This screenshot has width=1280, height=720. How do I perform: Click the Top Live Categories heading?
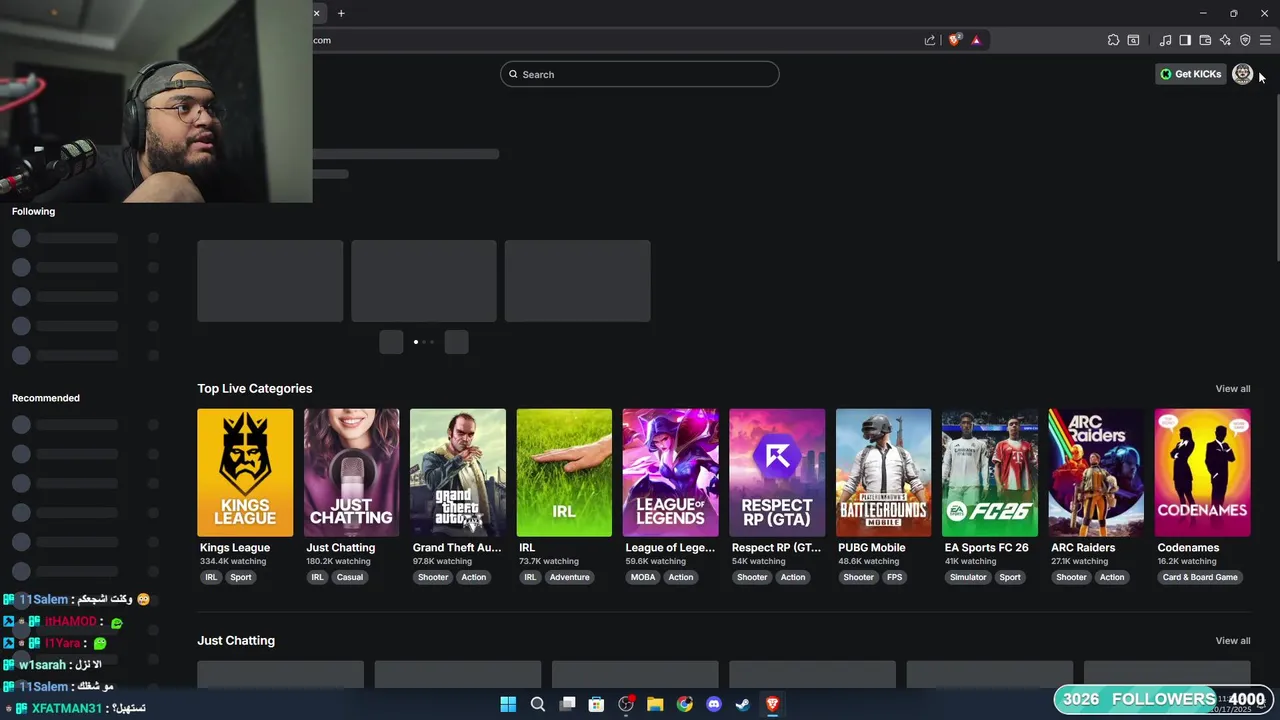255,389
